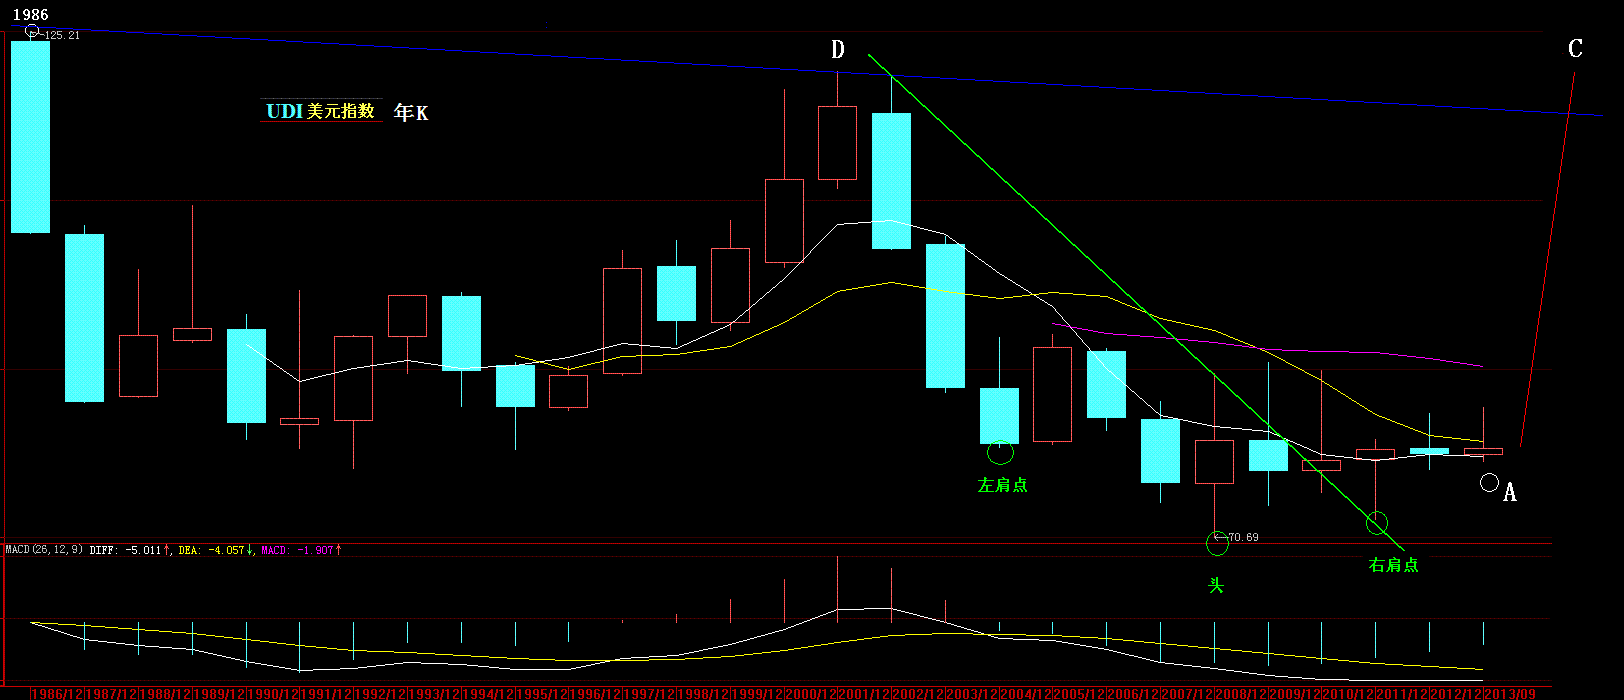Click the 1995/12 date axis label
This screenshot has width=1624, height=700.
point(544,693)
